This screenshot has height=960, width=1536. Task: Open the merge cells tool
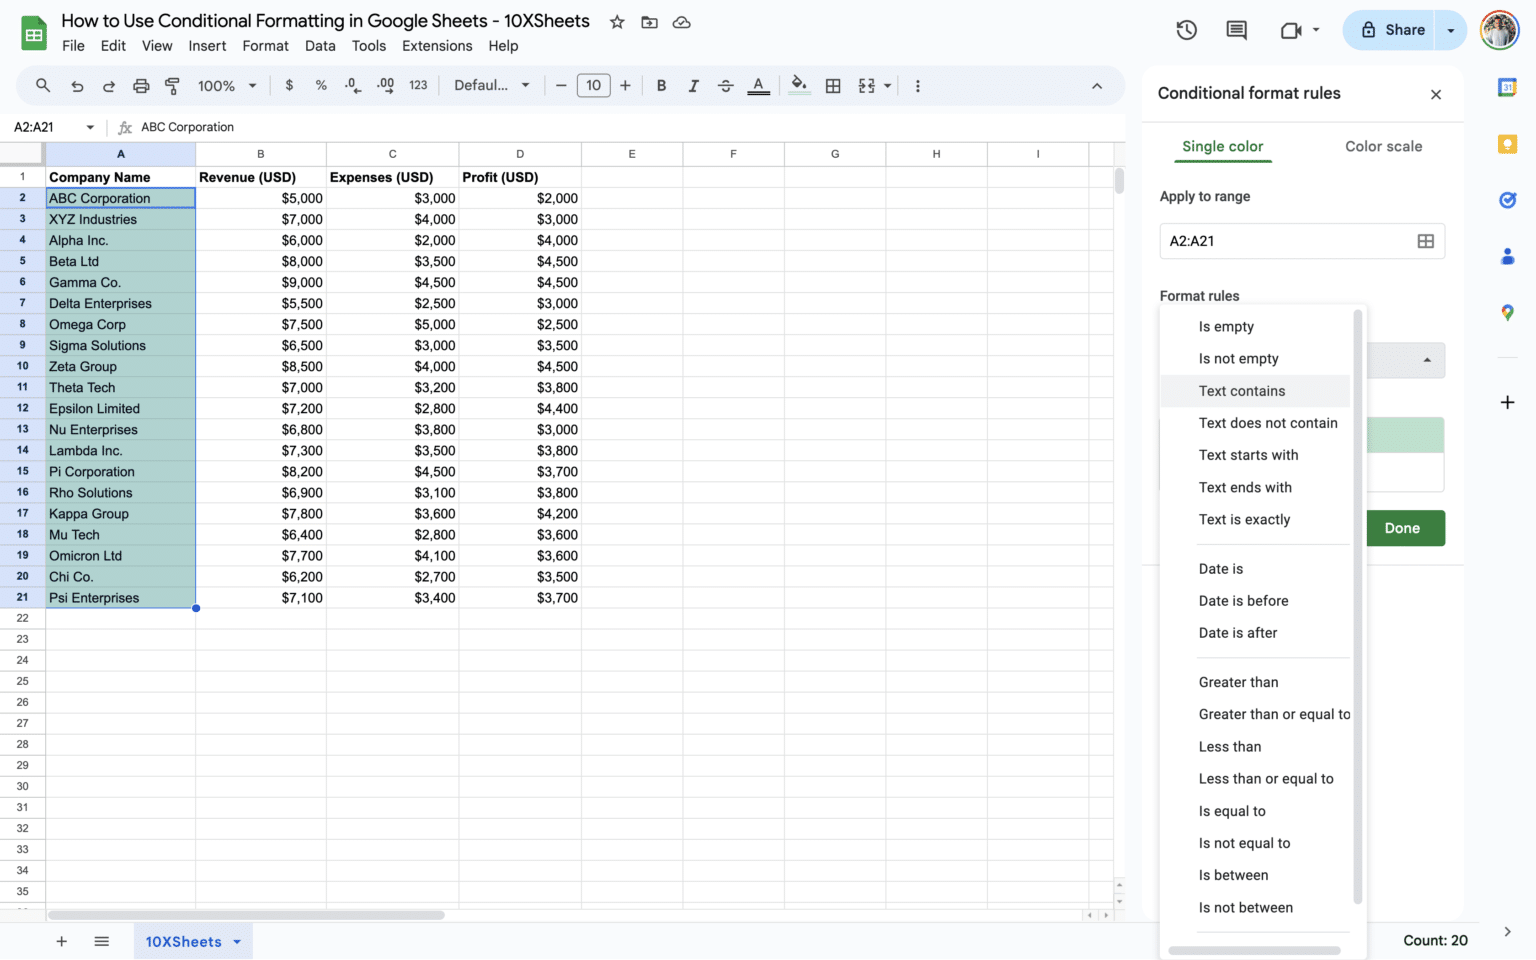[866, 86]
